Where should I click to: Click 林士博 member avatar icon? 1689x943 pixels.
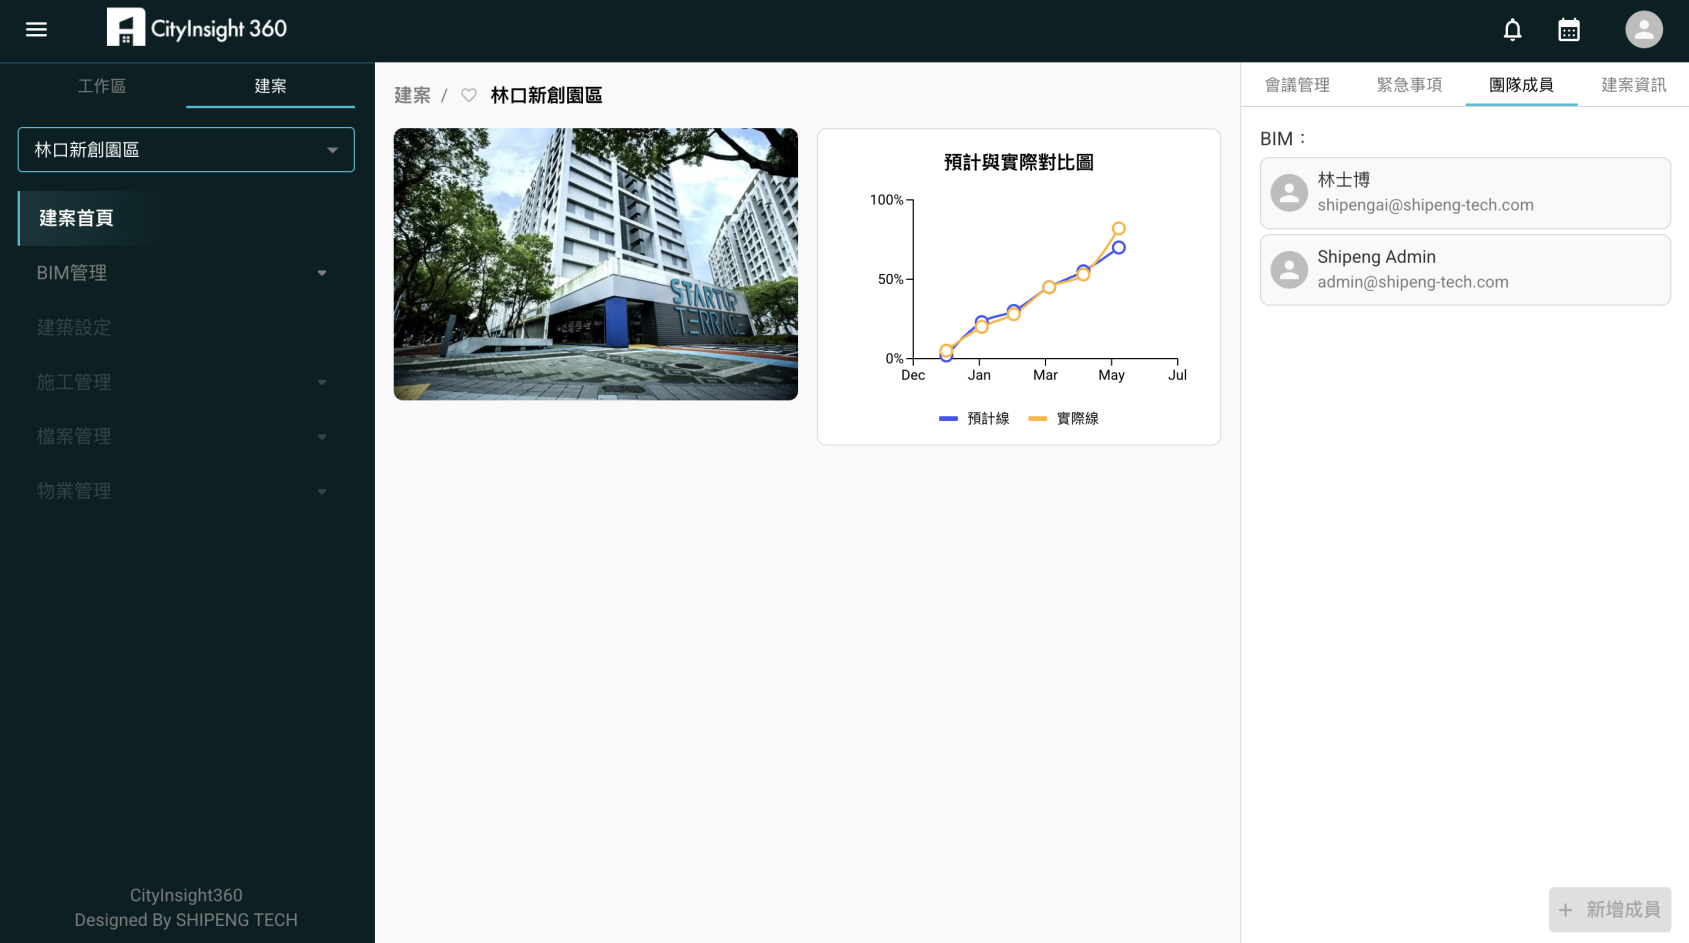pos(1289,193)
